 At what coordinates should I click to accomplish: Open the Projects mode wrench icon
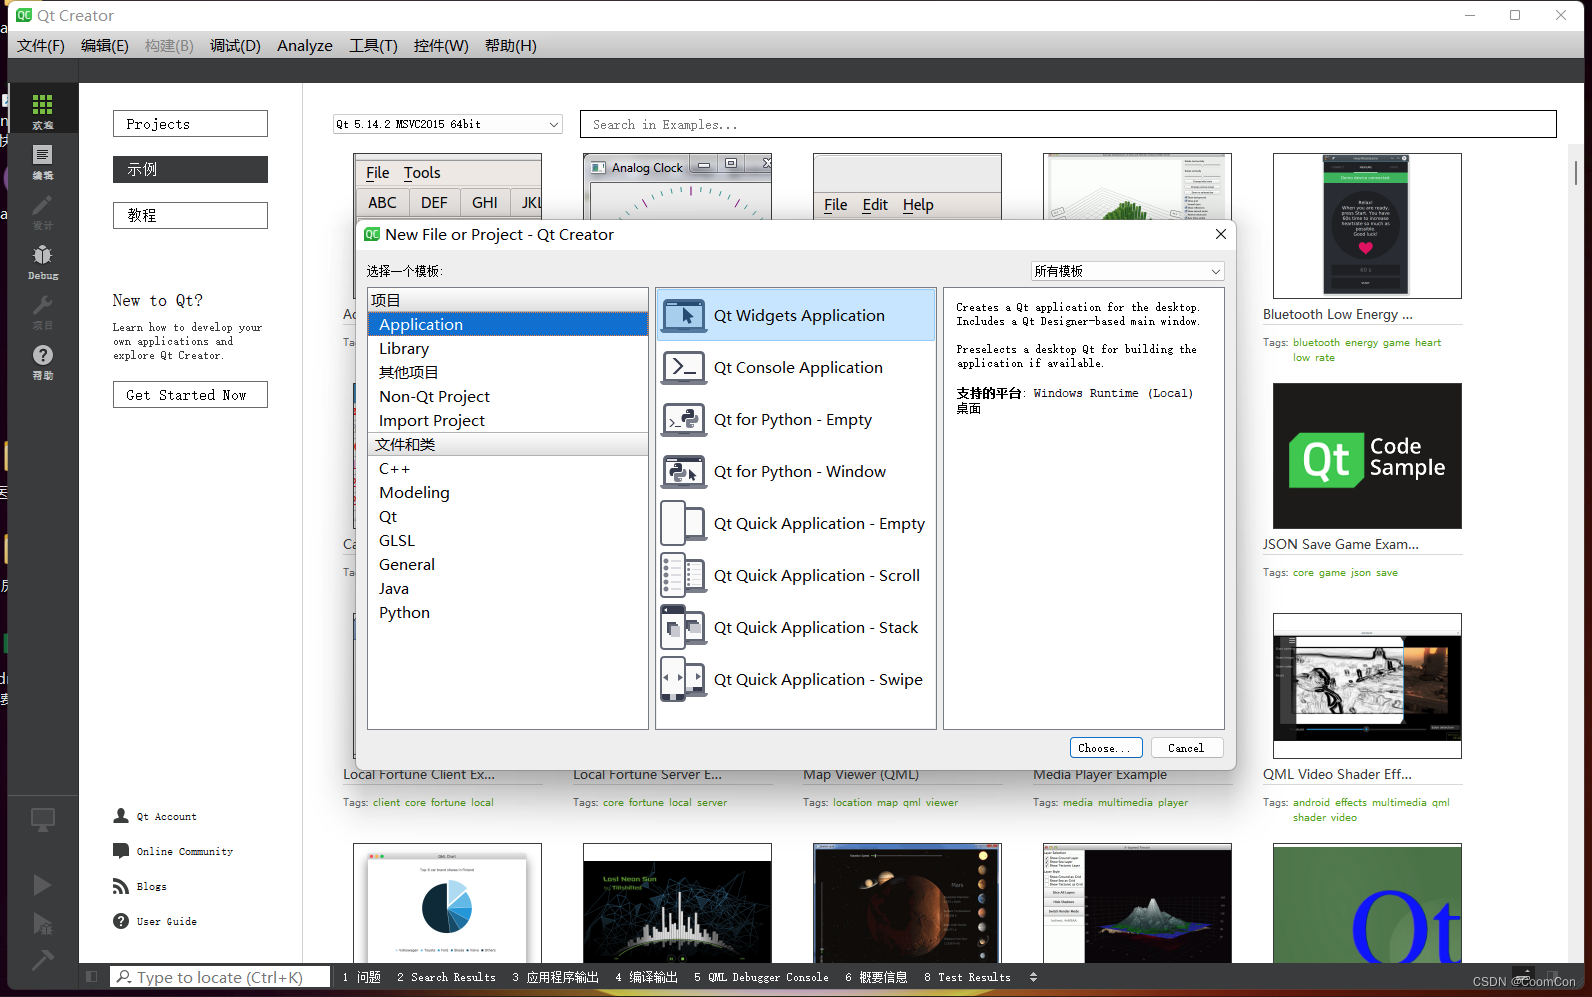pyautogui.click(x=42, y=305)
